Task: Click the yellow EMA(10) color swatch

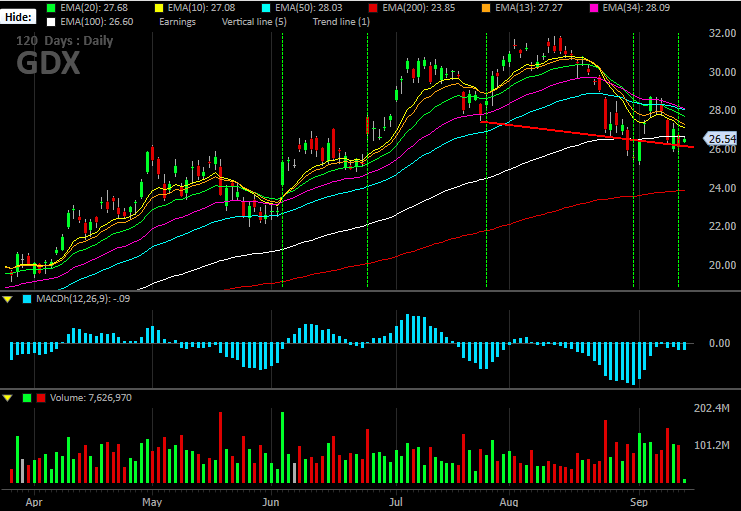Action: coord(160,8)
